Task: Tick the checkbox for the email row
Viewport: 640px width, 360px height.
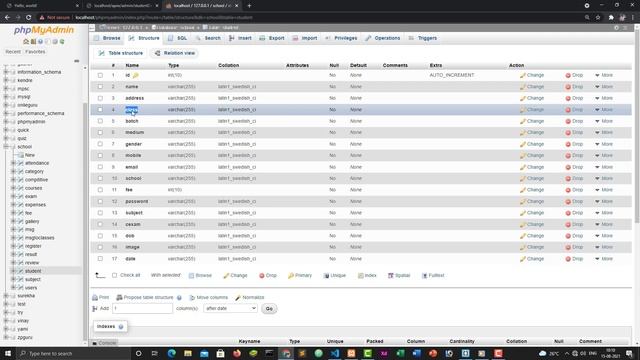Action: click(x=100, y=167)
